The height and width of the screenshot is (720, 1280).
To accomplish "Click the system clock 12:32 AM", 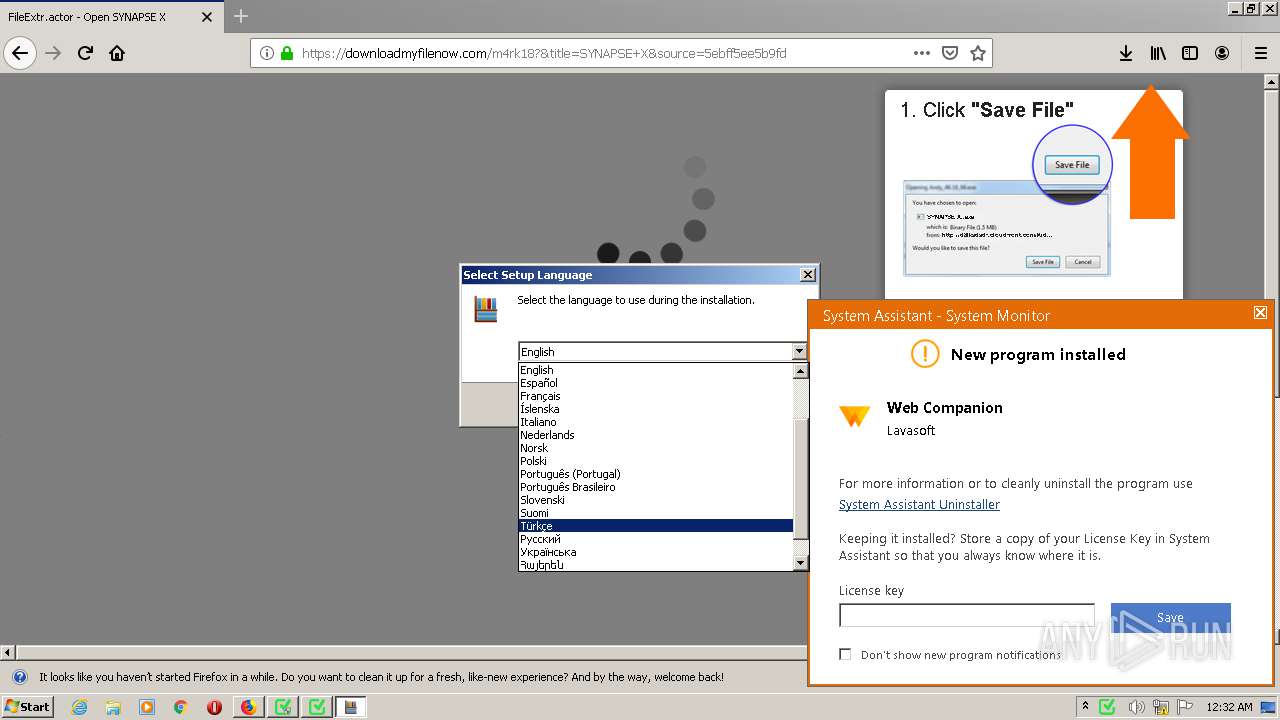I will [1229, 707].
